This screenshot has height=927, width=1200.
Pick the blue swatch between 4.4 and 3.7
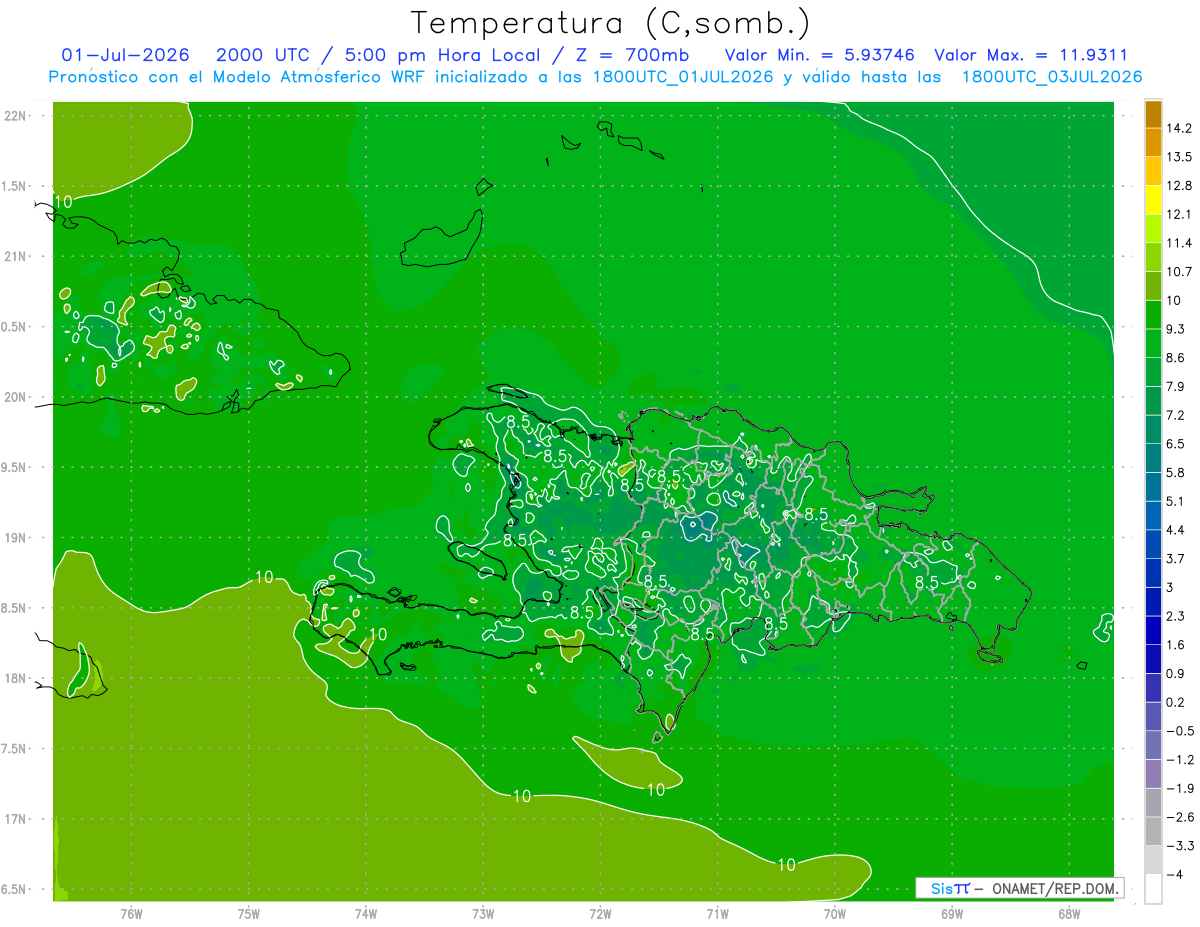click(x=1153, y=544)
